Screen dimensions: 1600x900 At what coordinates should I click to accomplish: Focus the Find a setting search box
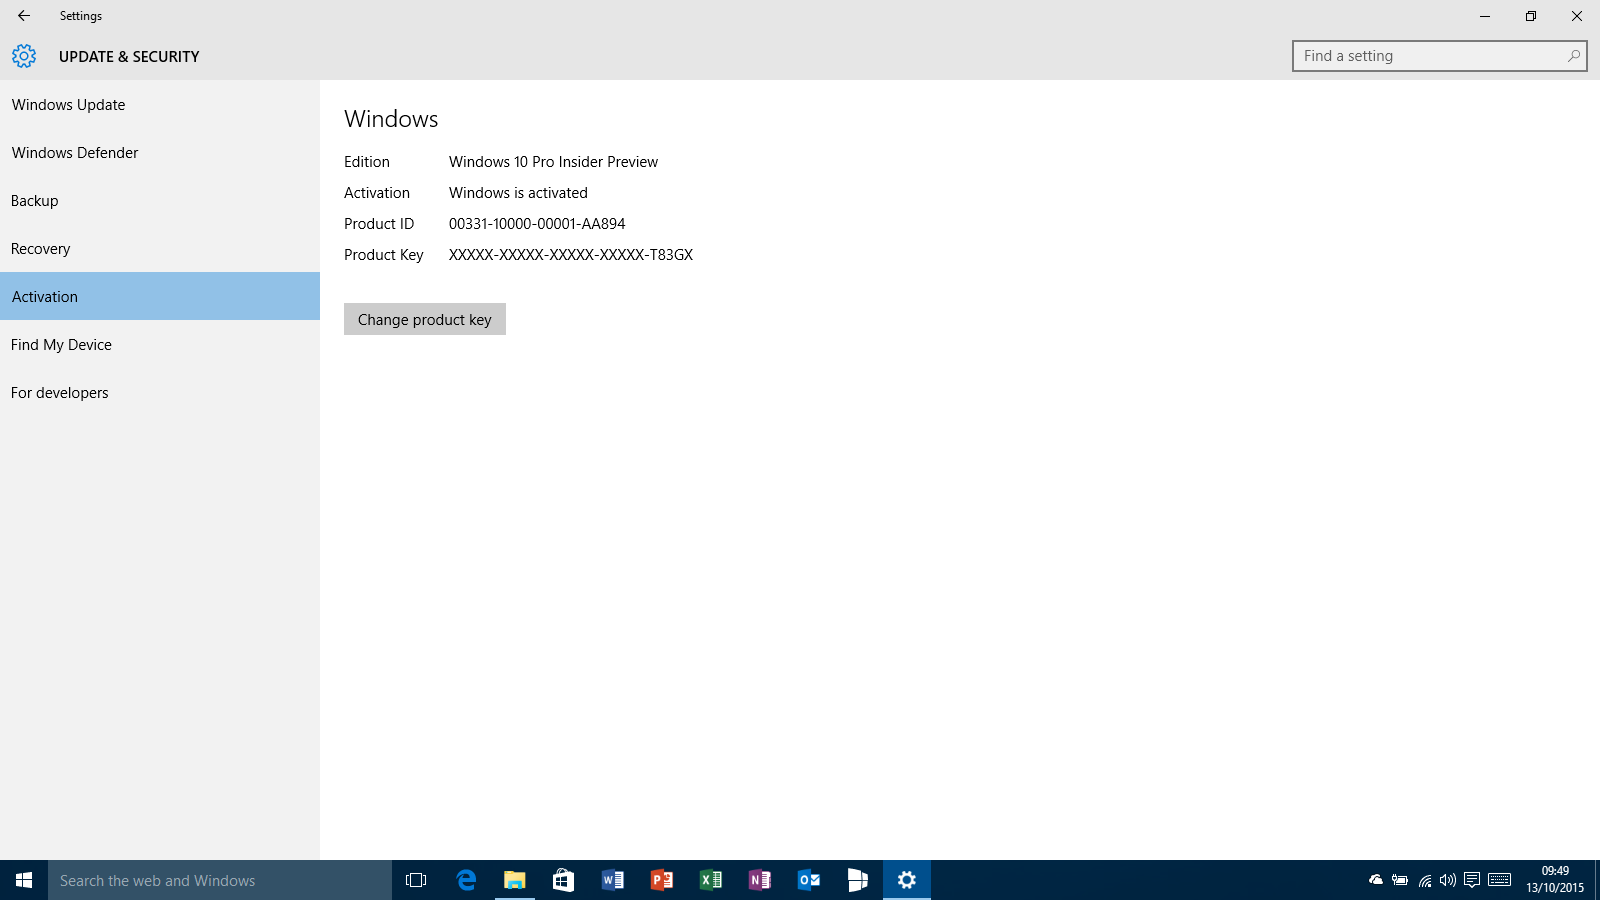(x=1439, y=56)
